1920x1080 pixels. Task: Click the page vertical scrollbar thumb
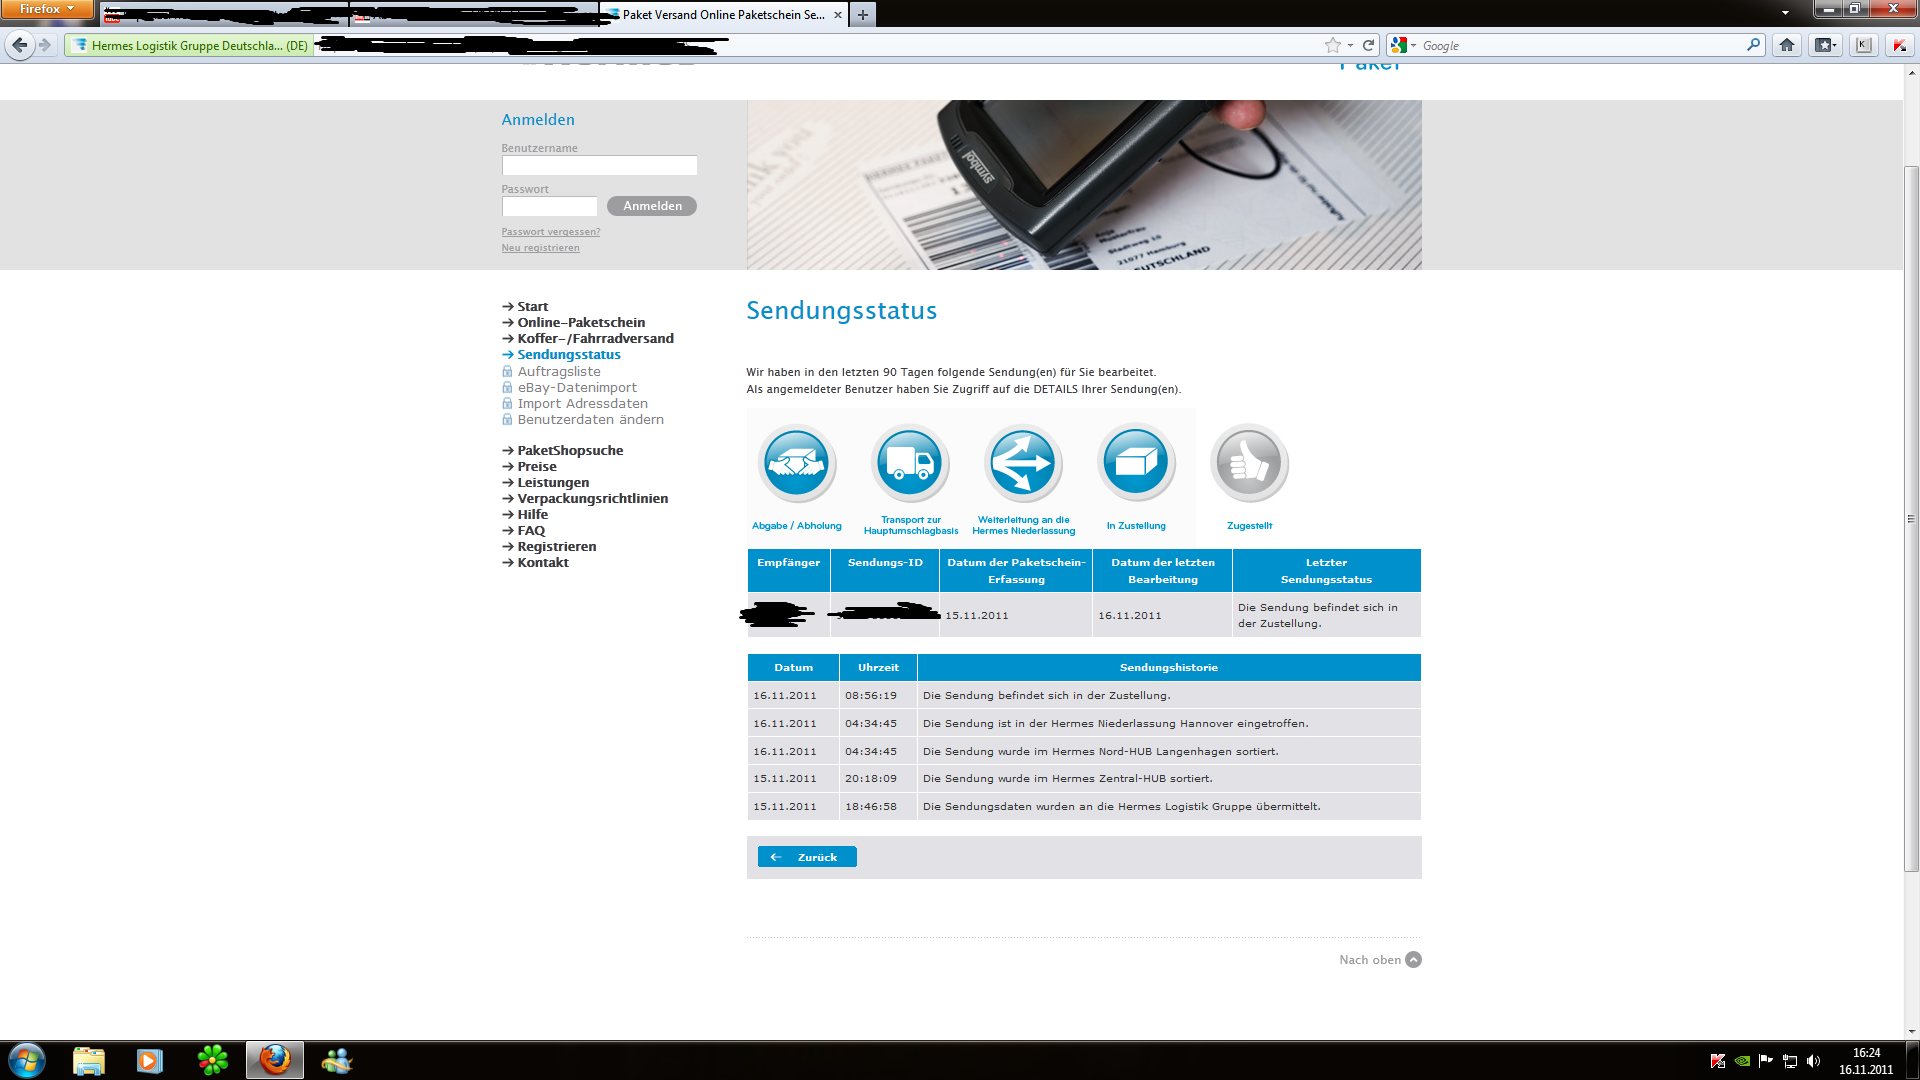click(x=1911, y=520)
